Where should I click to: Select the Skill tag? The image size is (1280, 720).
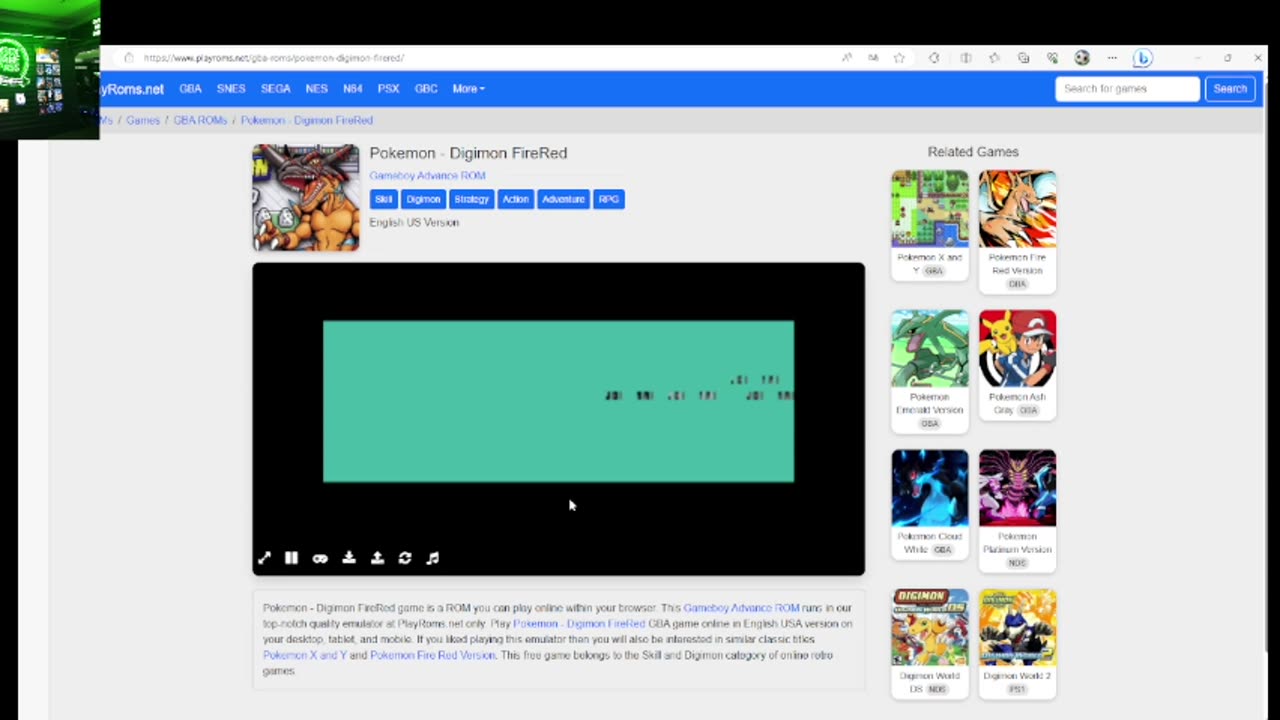[383, 199]
